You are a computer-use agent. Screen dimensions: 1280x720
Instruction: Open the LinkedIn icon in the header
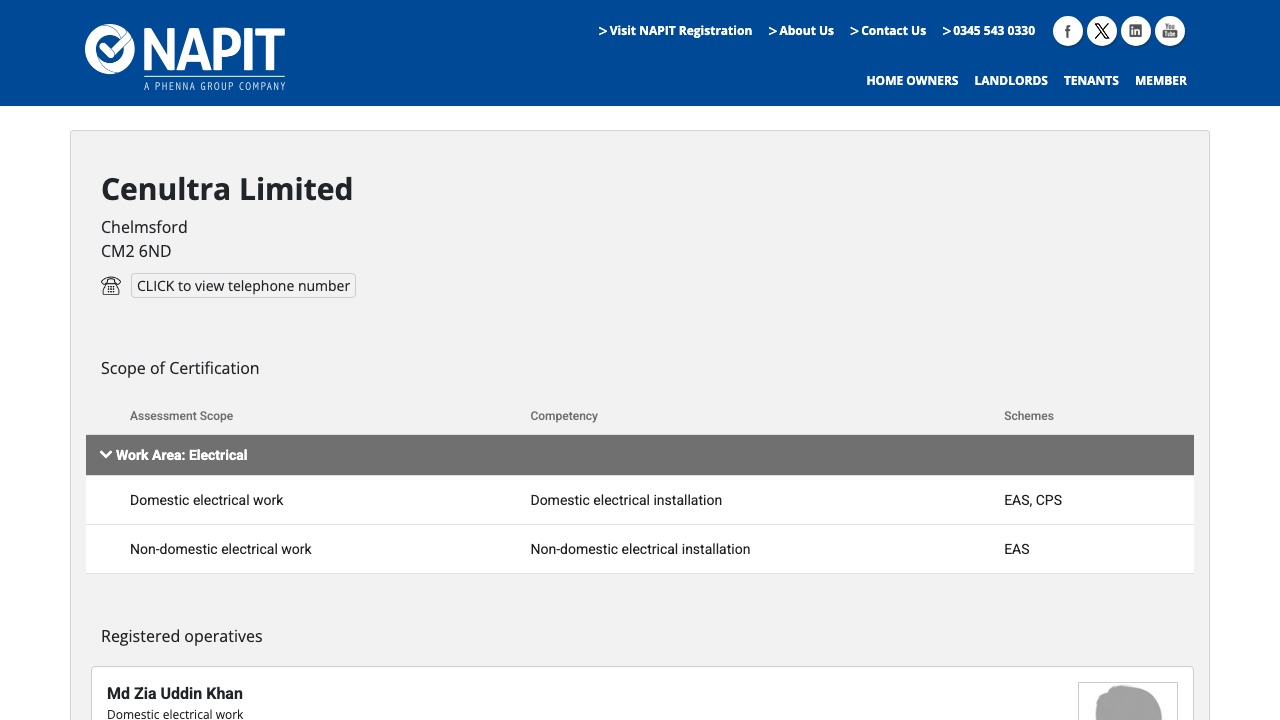click(1135, 30)
